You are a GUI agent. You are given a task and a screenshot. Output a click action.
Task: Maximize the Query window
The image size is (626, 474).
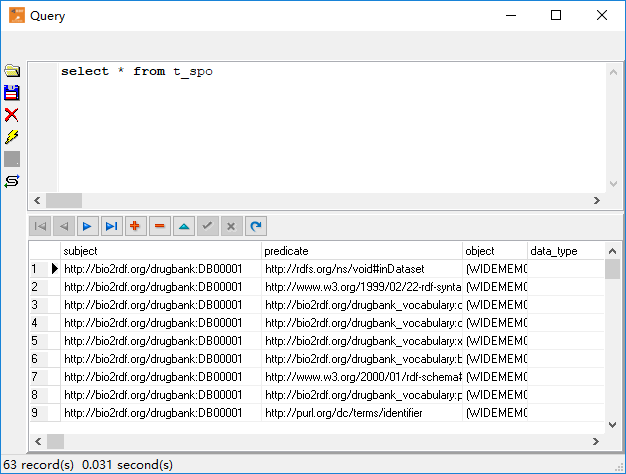click(x=556, y=16)
